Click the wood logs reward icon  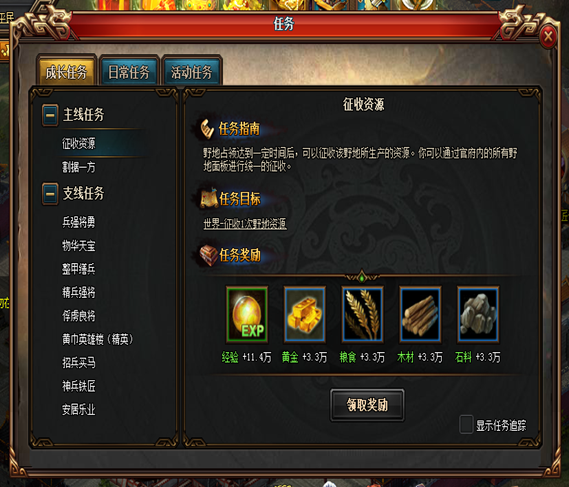click(x=420, y=315)
